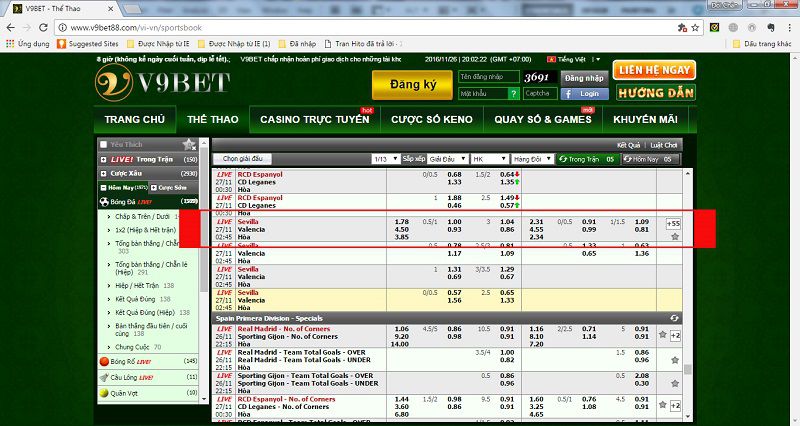Click the football icon next to Bóng Đá
Screen dimensions: 800x426
click(x=104, y=202)
